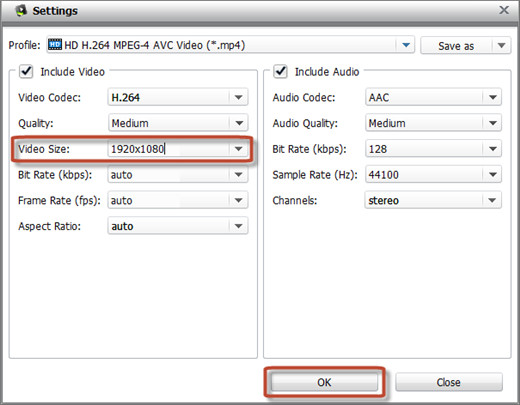The image size is (520, 405).
Task: Expand the video Bit Rate auto dropdown
Action: [178, 174]
